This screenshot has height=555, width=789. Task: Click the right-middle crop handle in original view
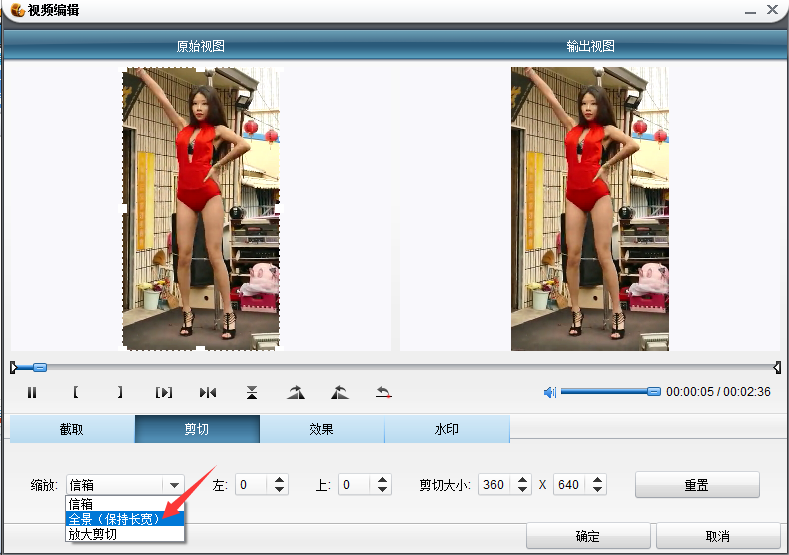click(x=279, y=208)
